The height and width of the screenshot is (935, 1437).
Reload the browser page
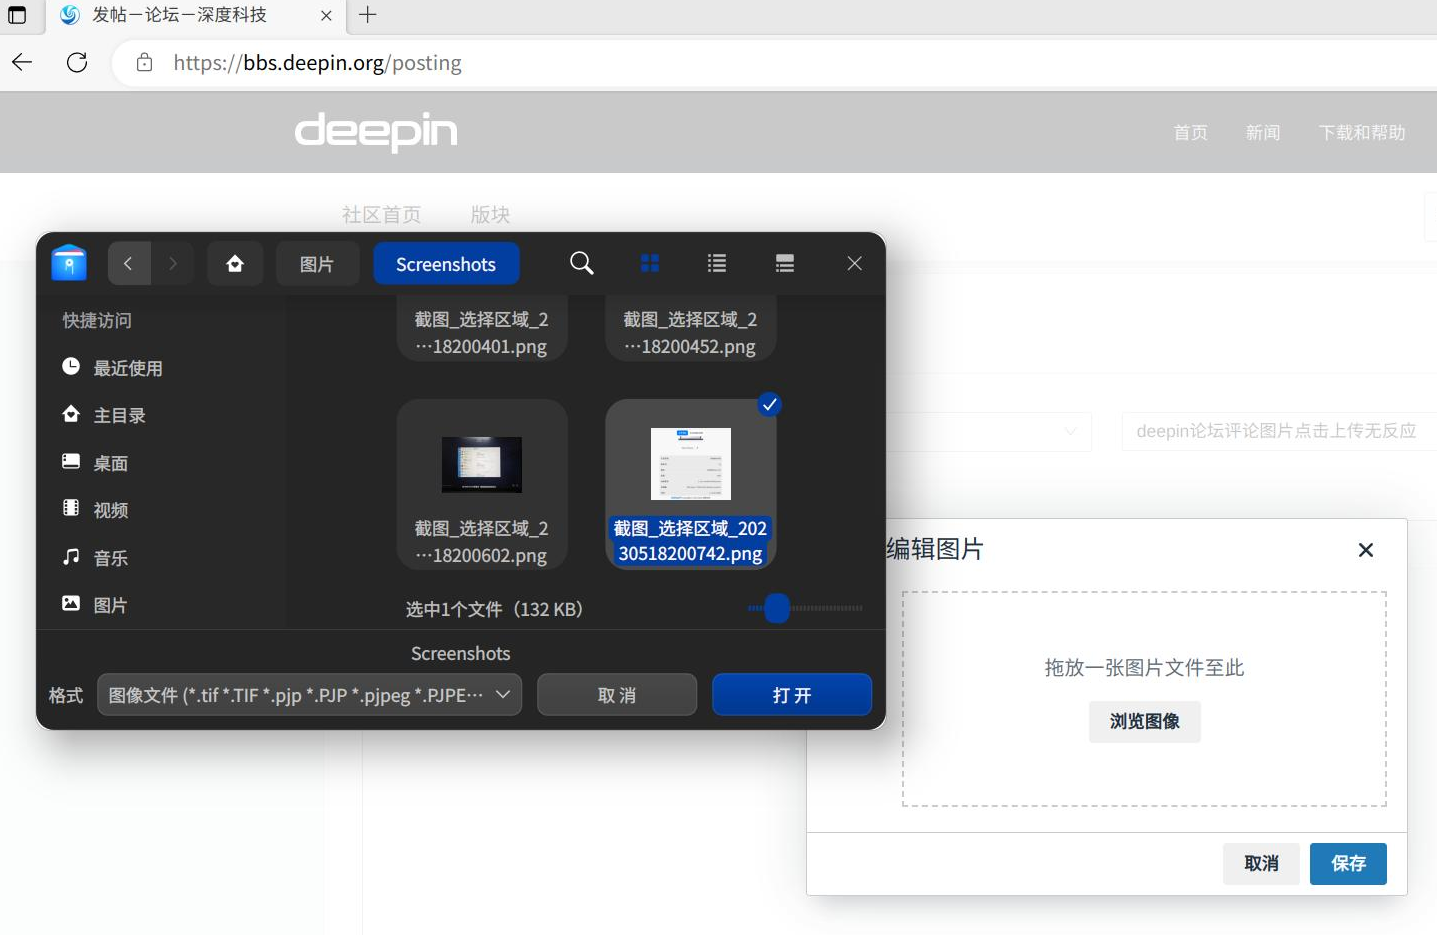point(77,63)
